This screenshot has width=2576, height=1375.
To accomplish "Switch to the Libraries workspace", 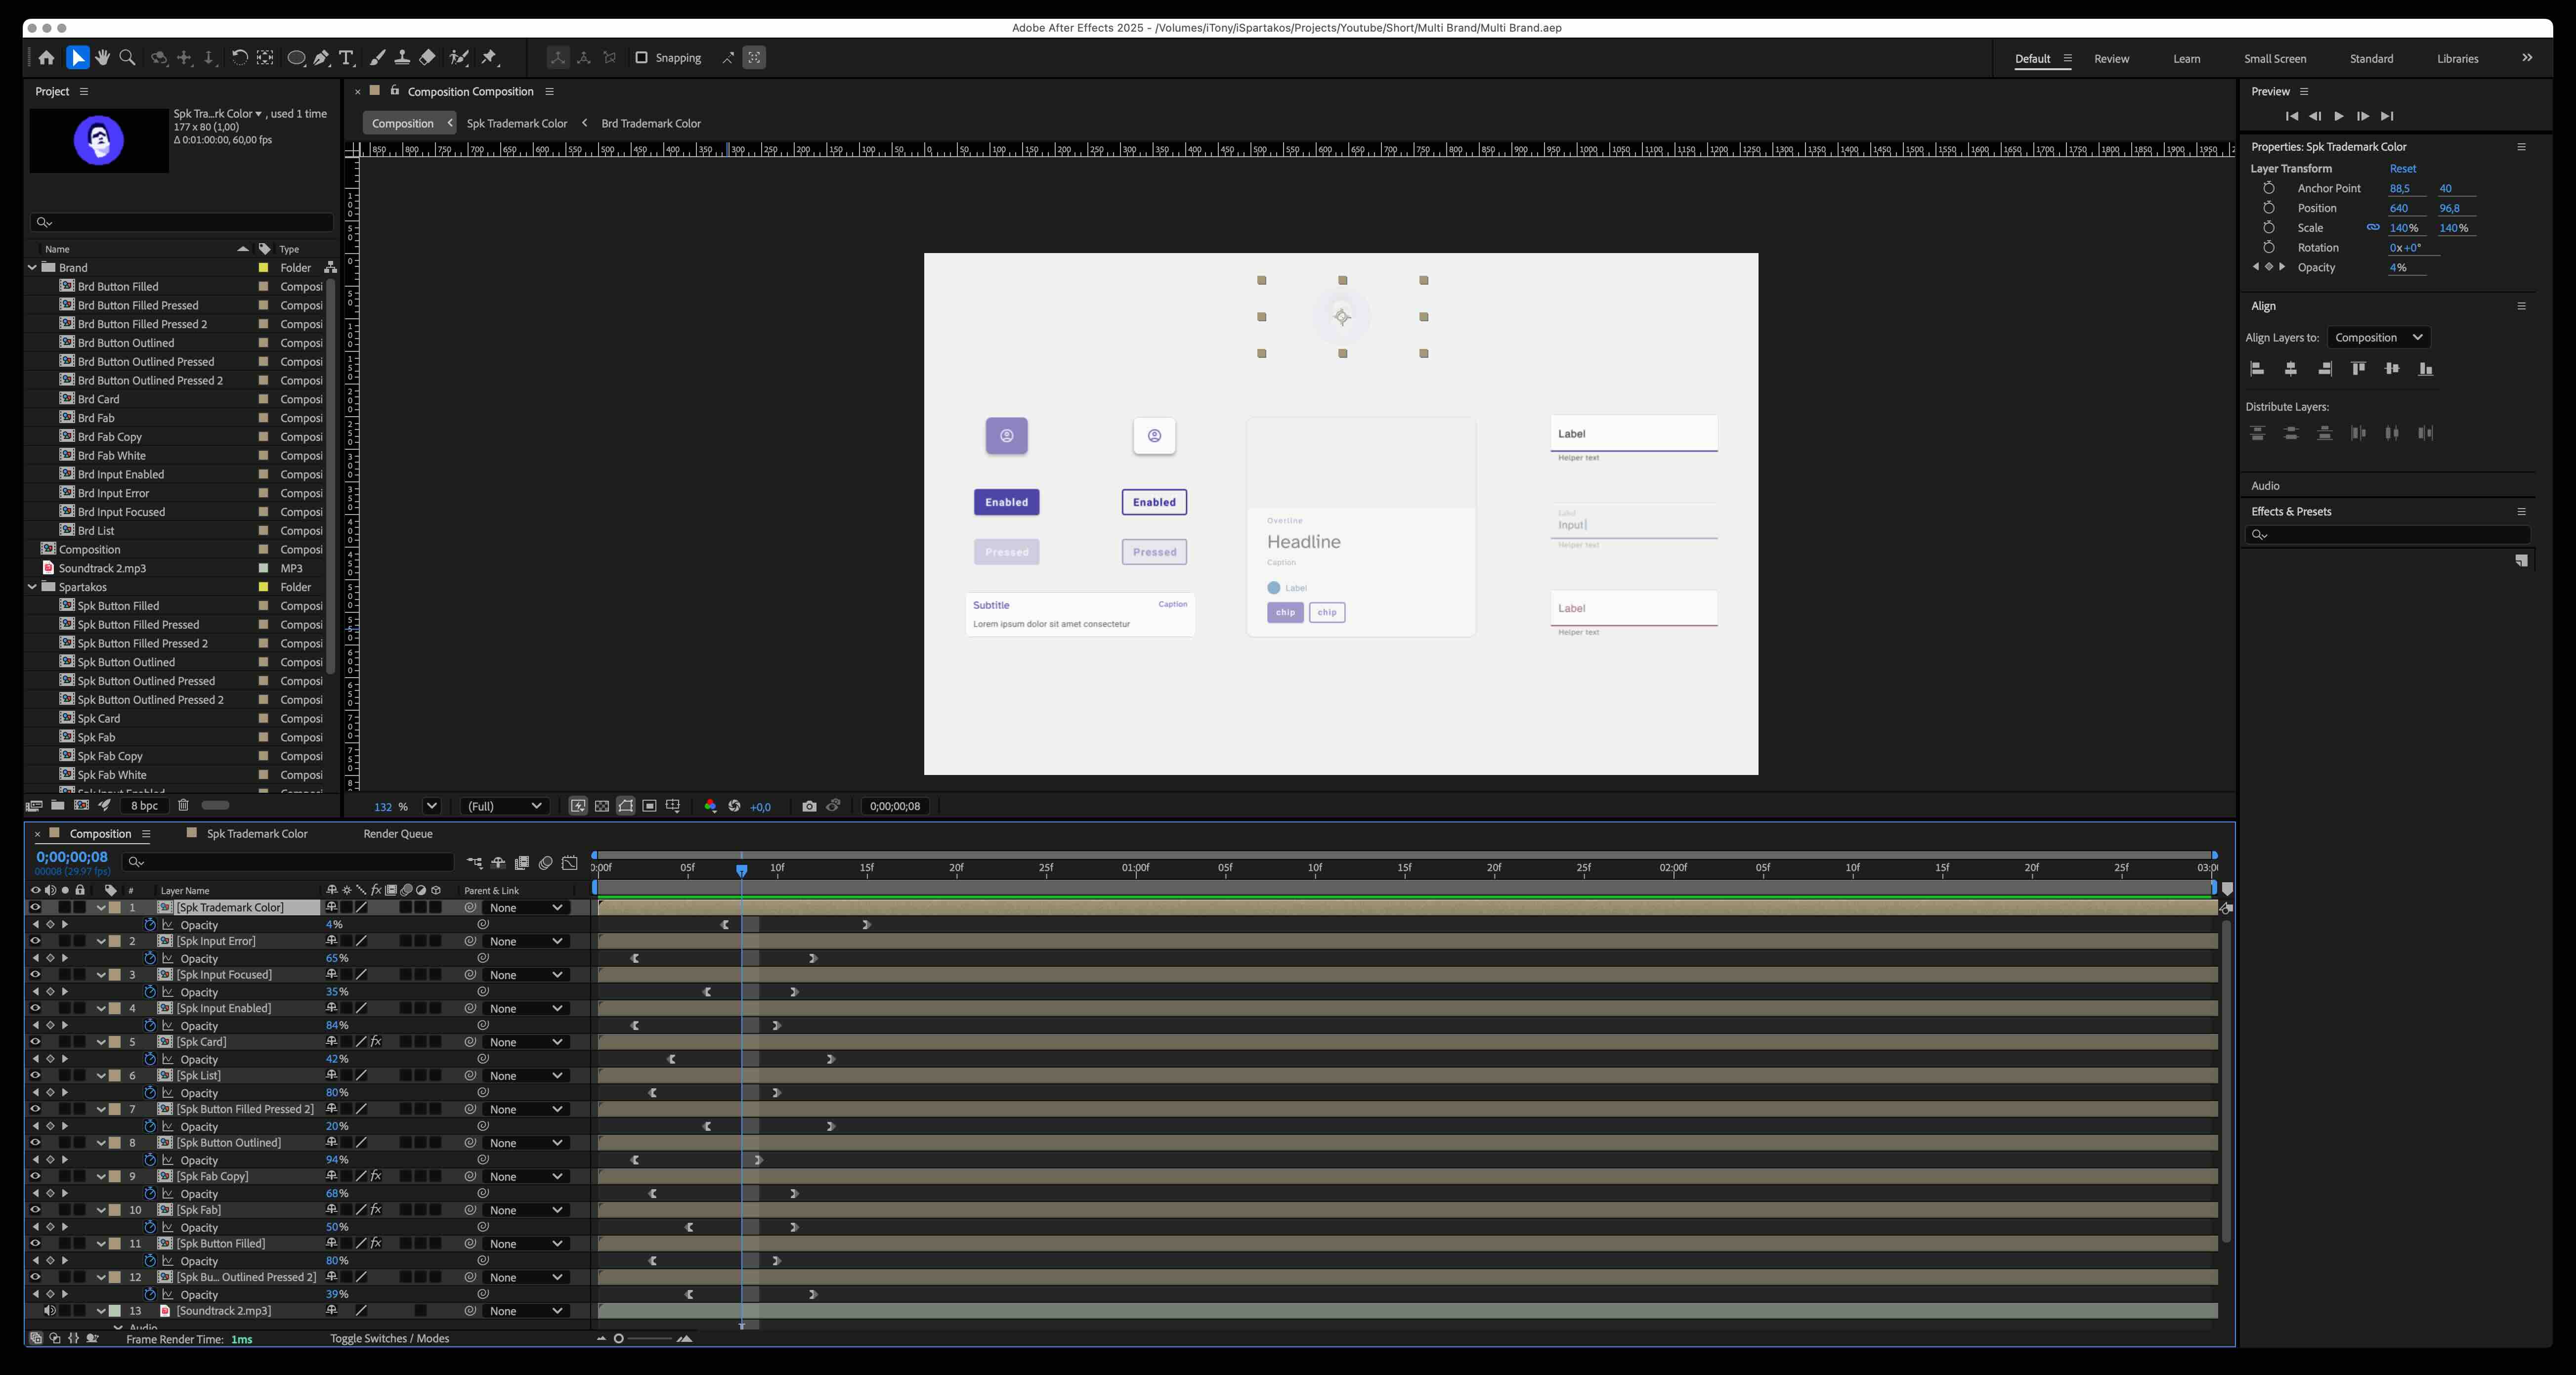I will click(x=2457, y=59).
